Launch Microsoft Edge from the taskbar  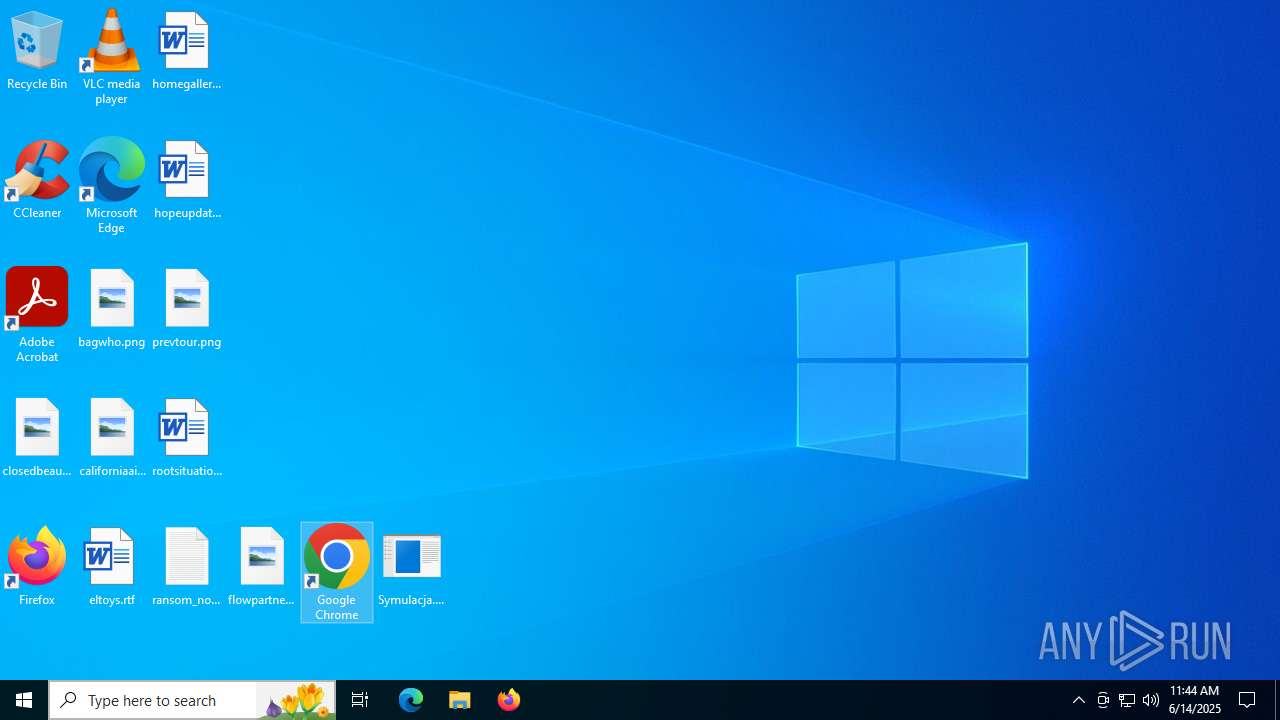pyautogui.click(x=411, y=700)
